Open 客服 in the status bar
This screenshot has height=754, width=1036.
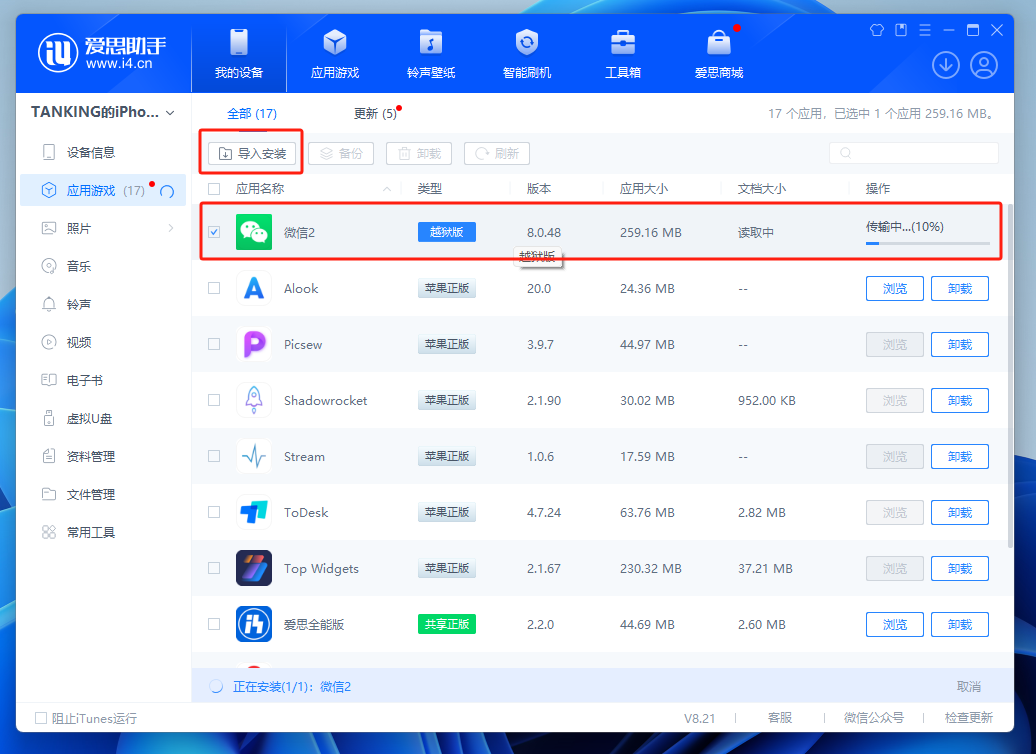click(x=780, y=718)
